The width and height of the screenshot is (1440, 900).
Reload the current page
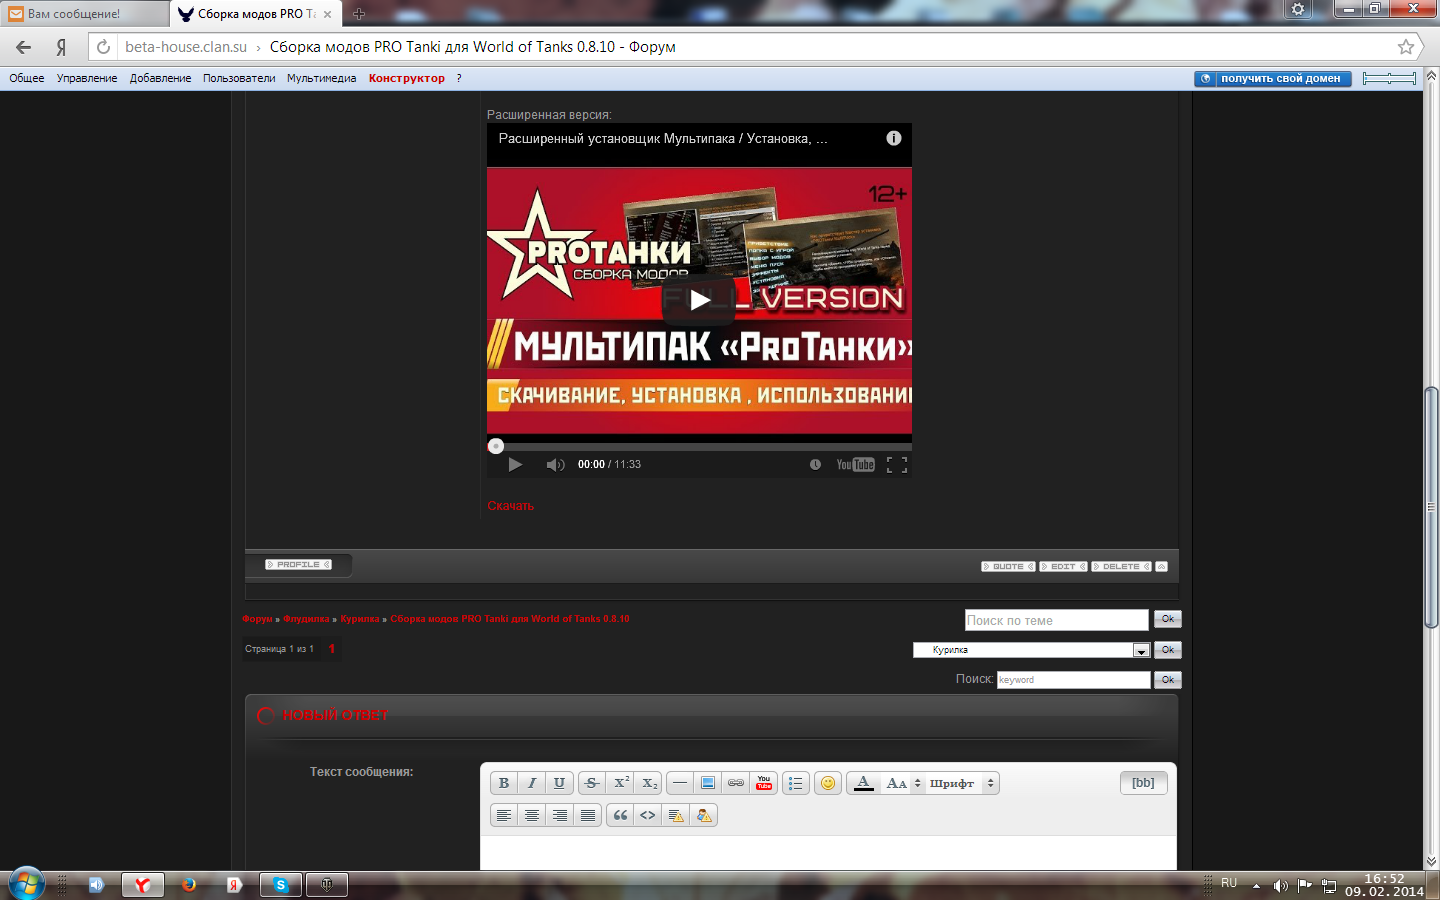[103, 47]
